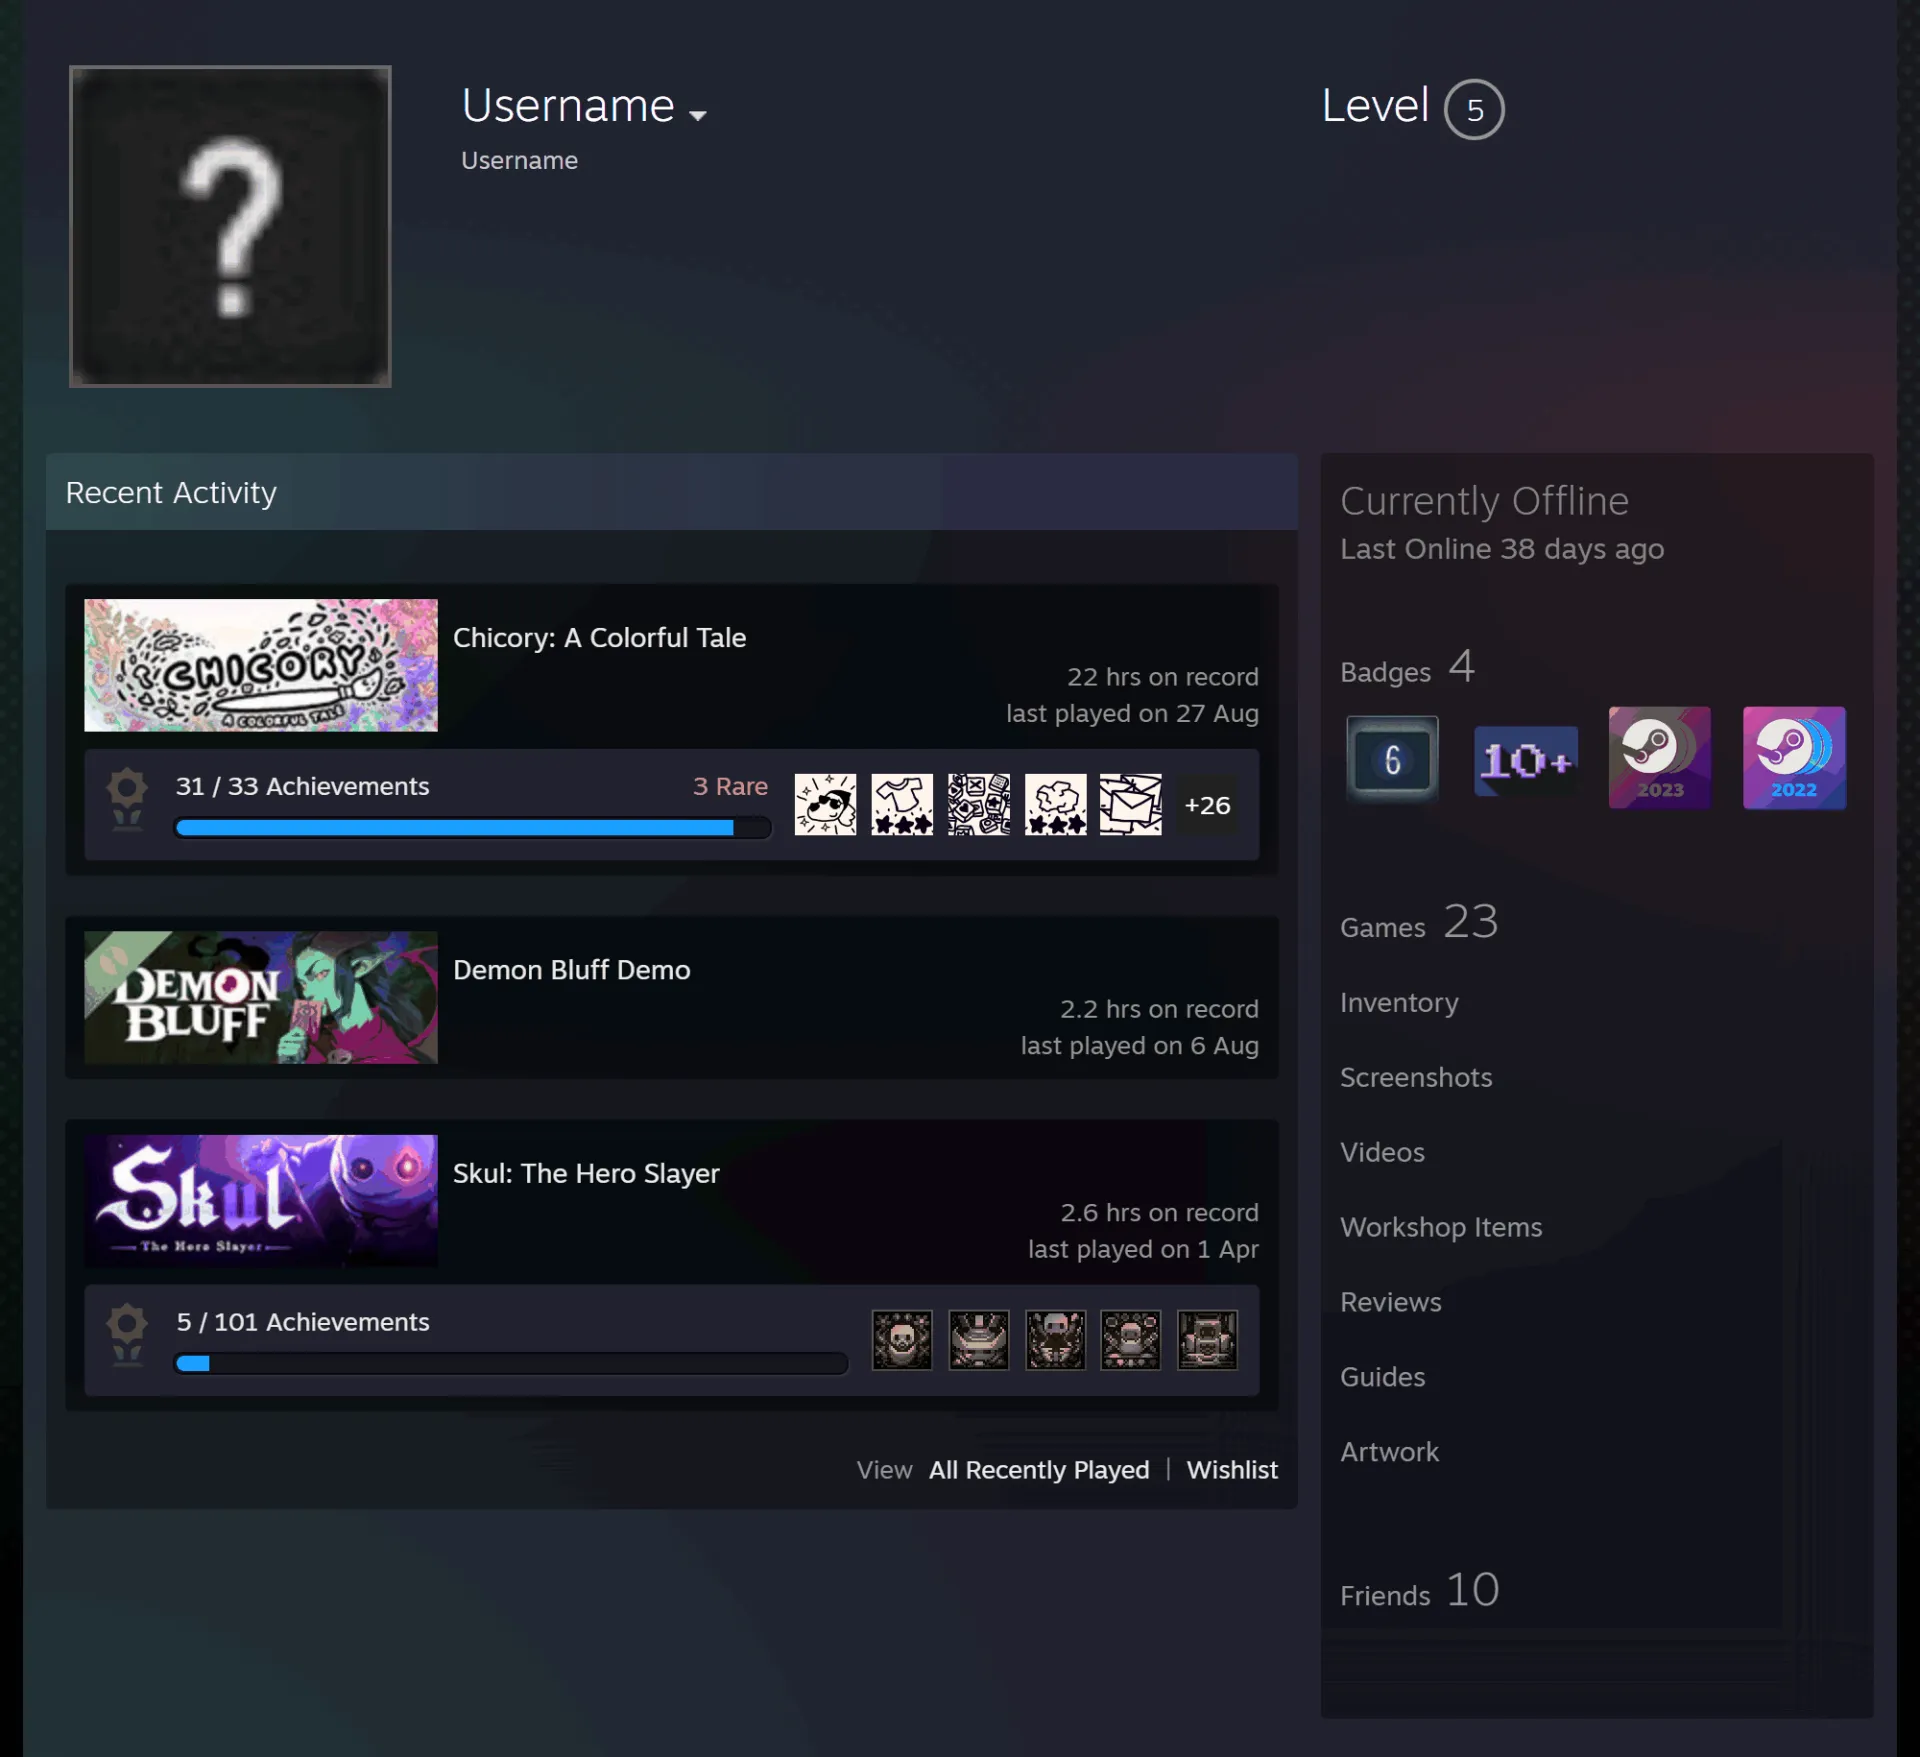The image size is (1920, 1757).
Task: Open the Demon Bluff Demo title
Action: click(571, 970)
